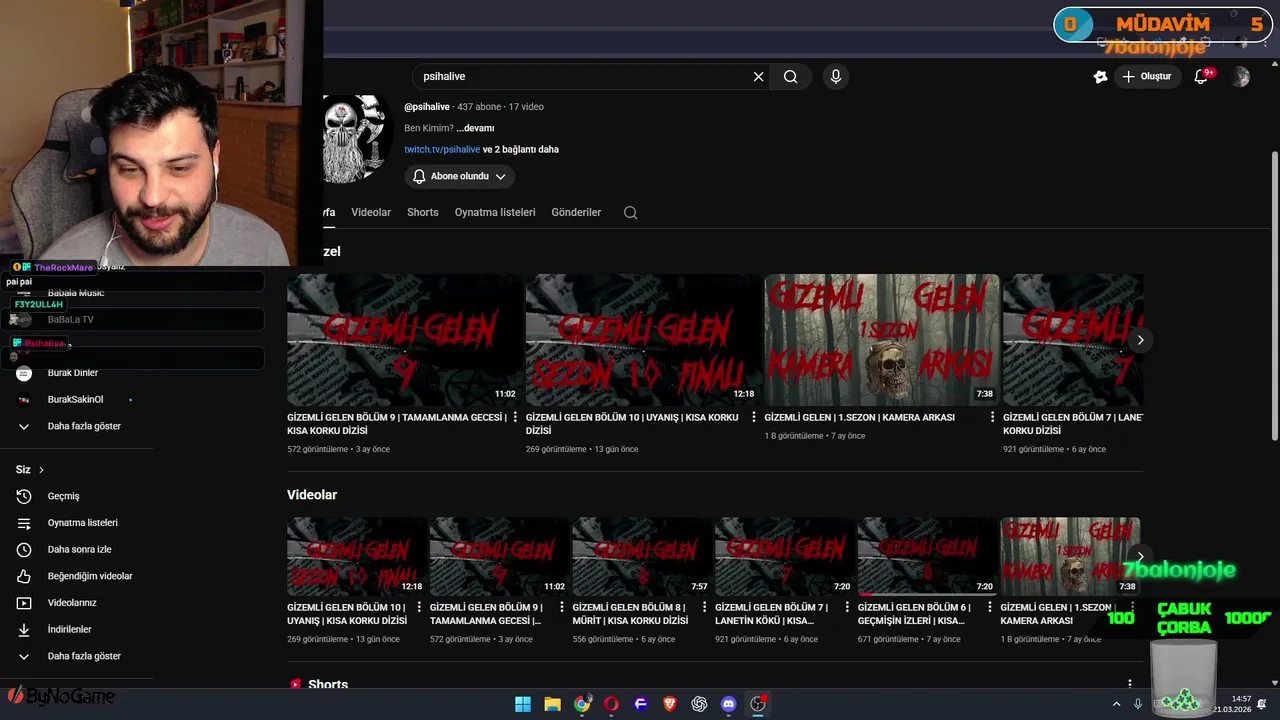Click the magnifier search button
Image resolution: width=1280 pixels, height=720 pixels.
[790, 77]
